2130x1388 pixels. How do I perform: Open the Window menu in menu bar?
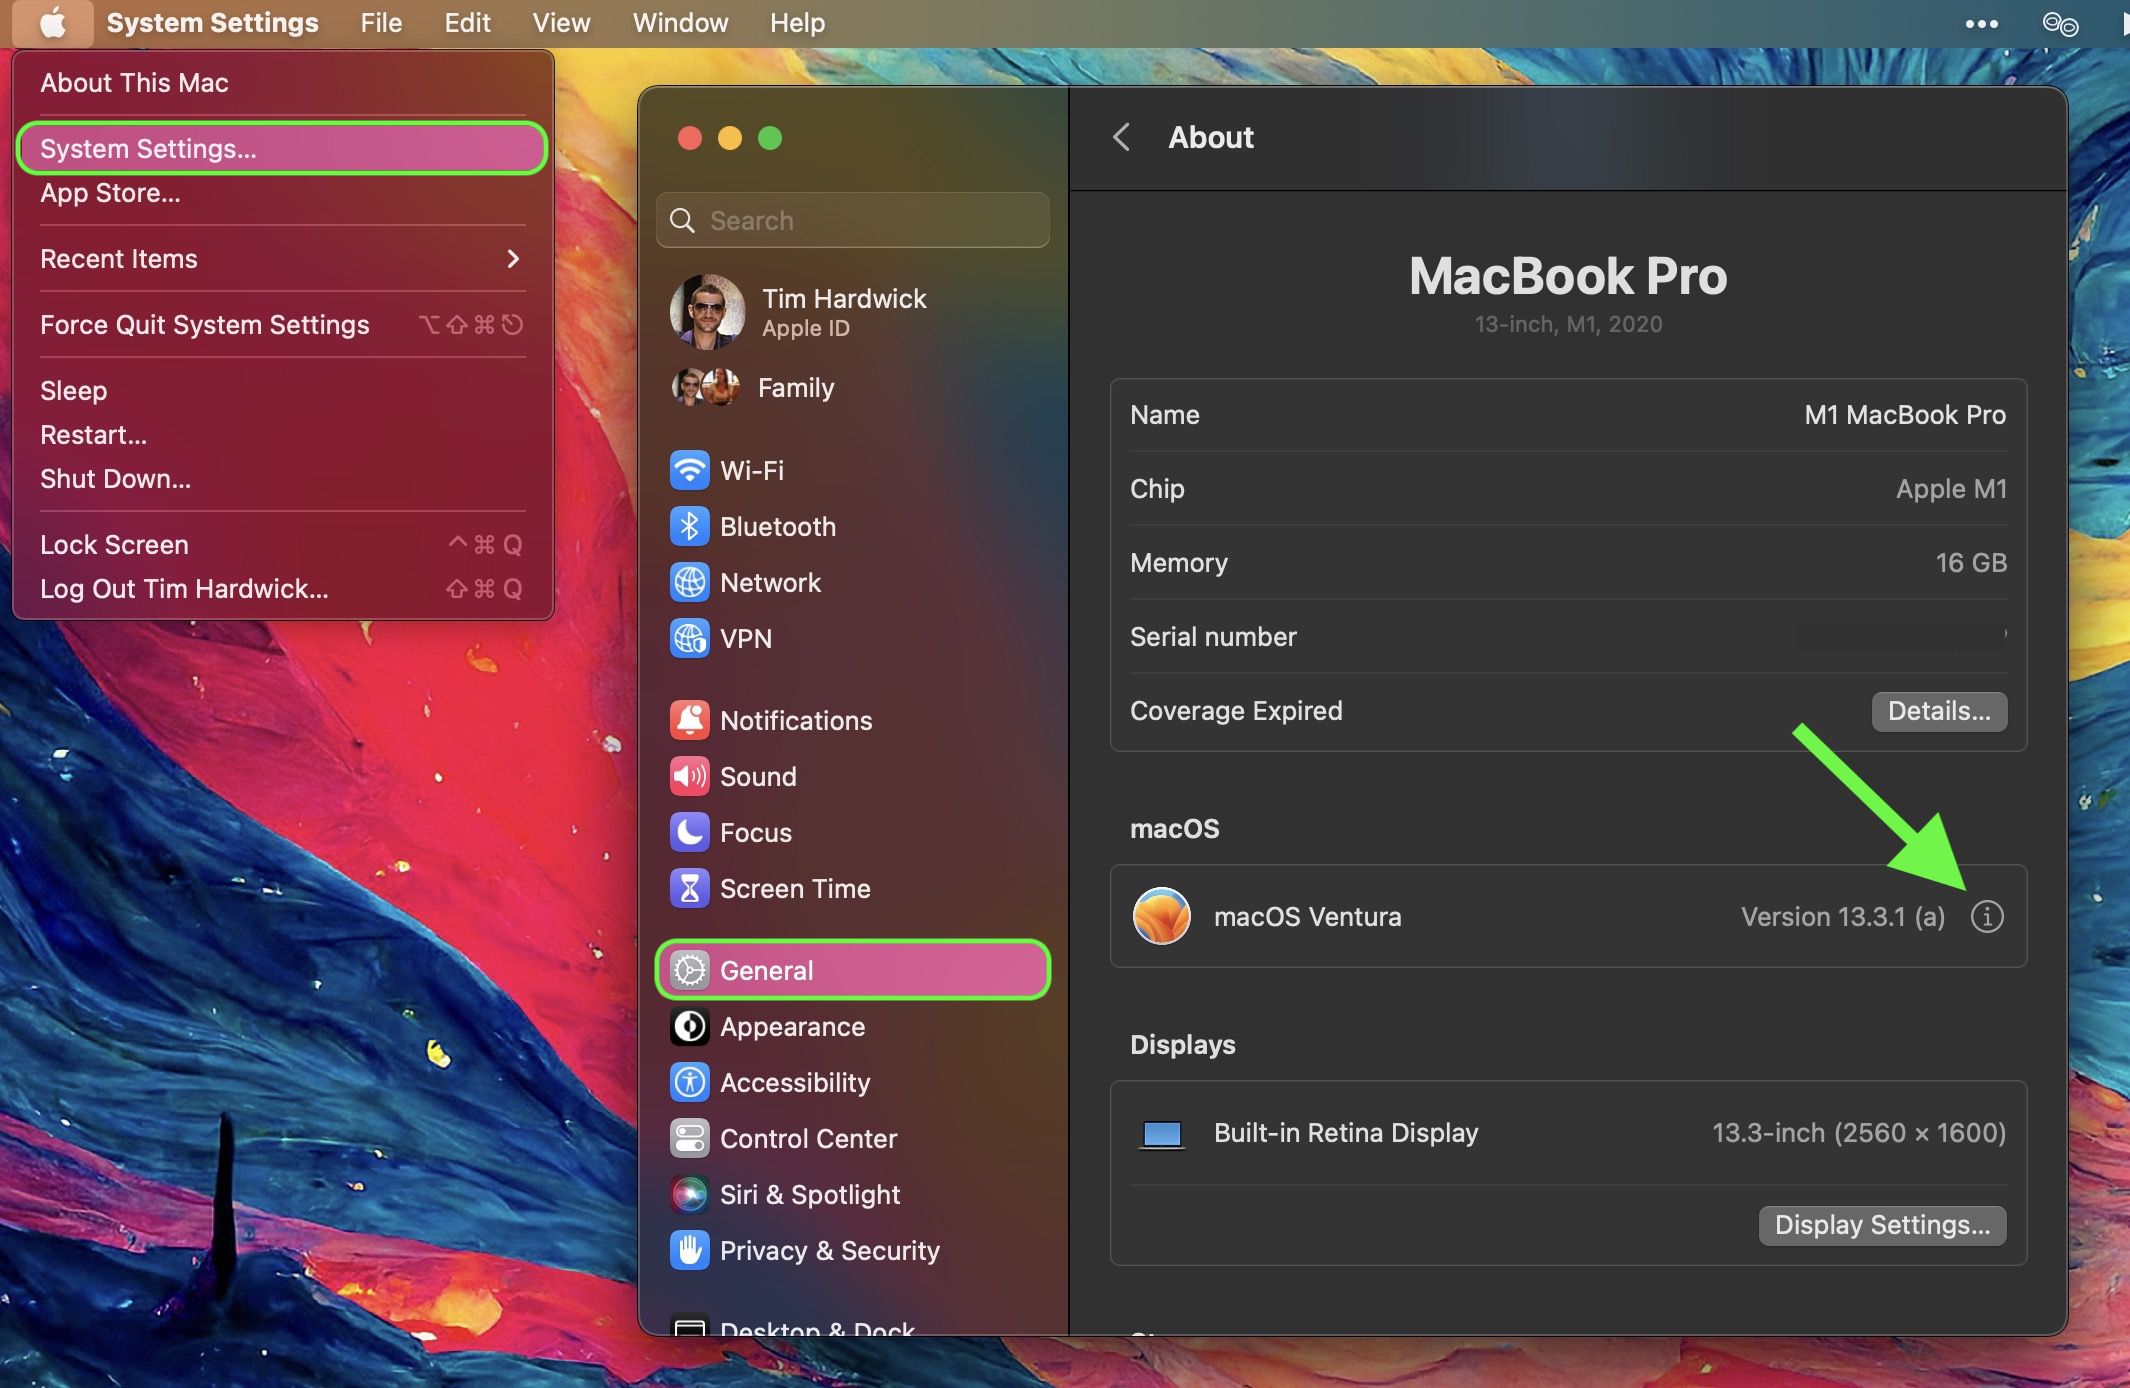pyautogui.click(x=680, y=23)
